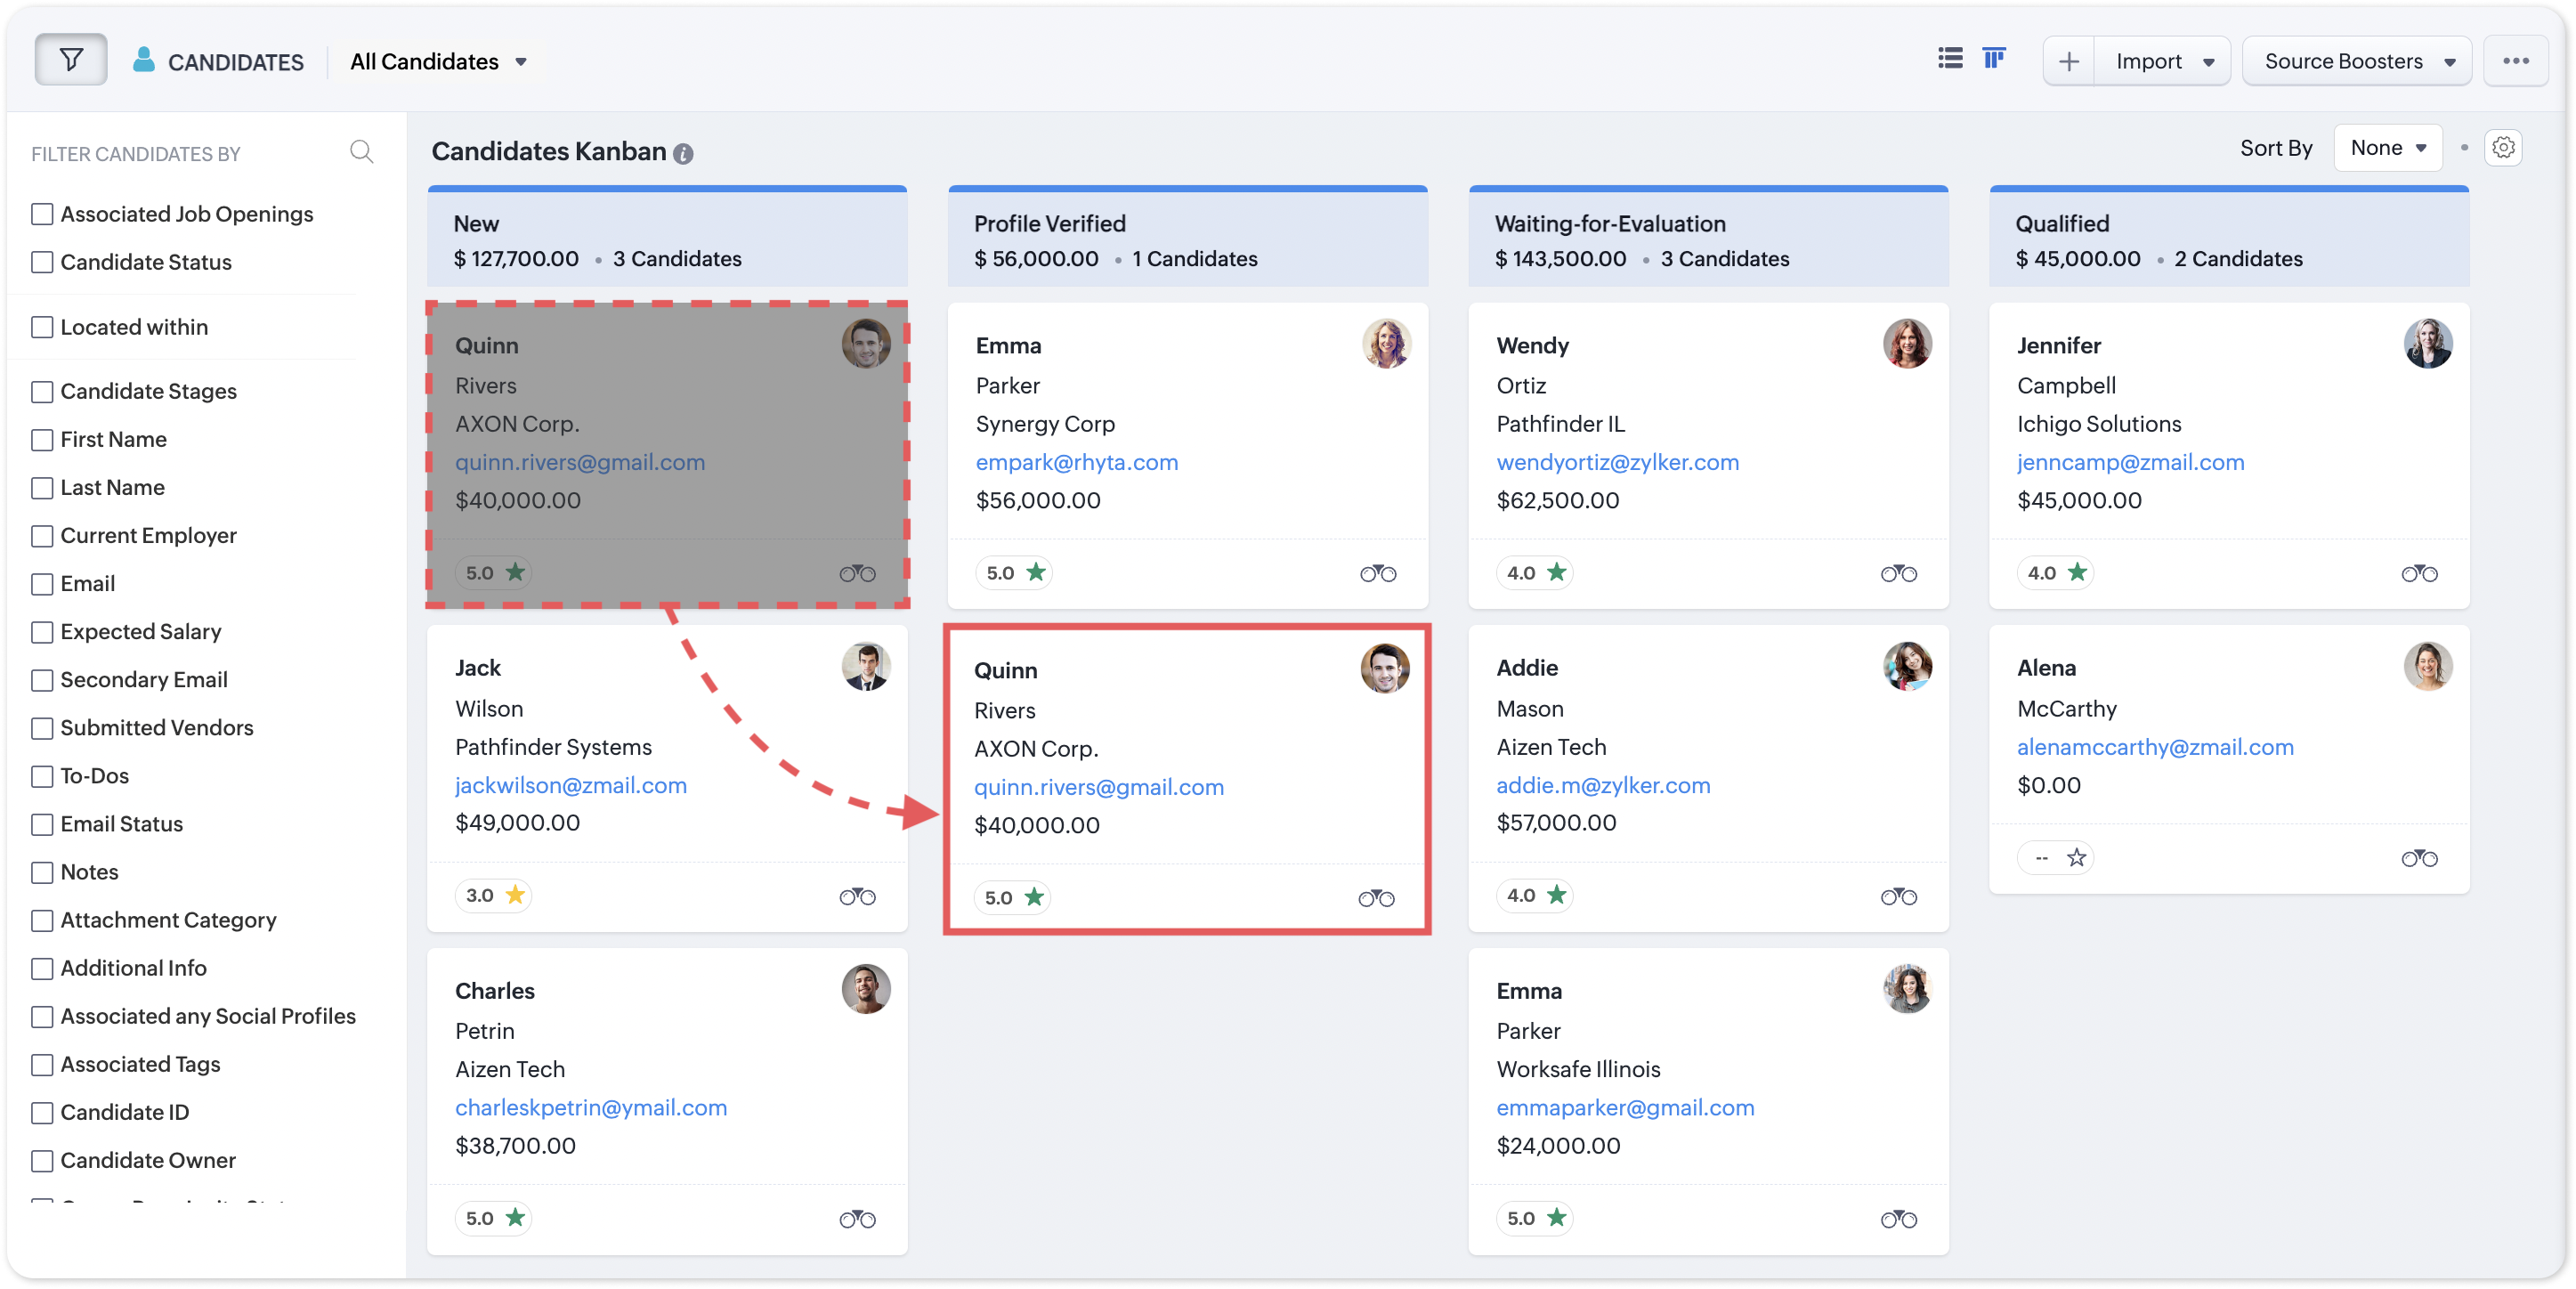
Task: Switch to list view icon
Action: [x=1949, y=59]
